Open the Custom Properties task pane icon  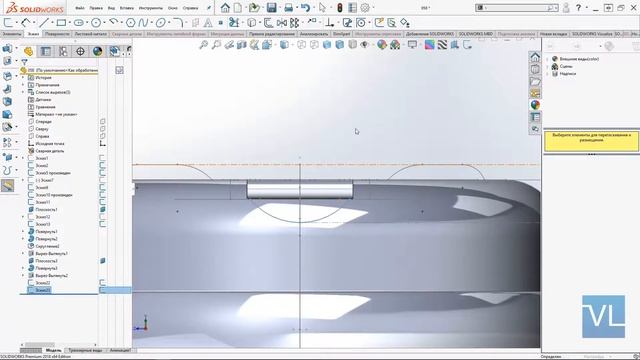click(x=535, y=117)
